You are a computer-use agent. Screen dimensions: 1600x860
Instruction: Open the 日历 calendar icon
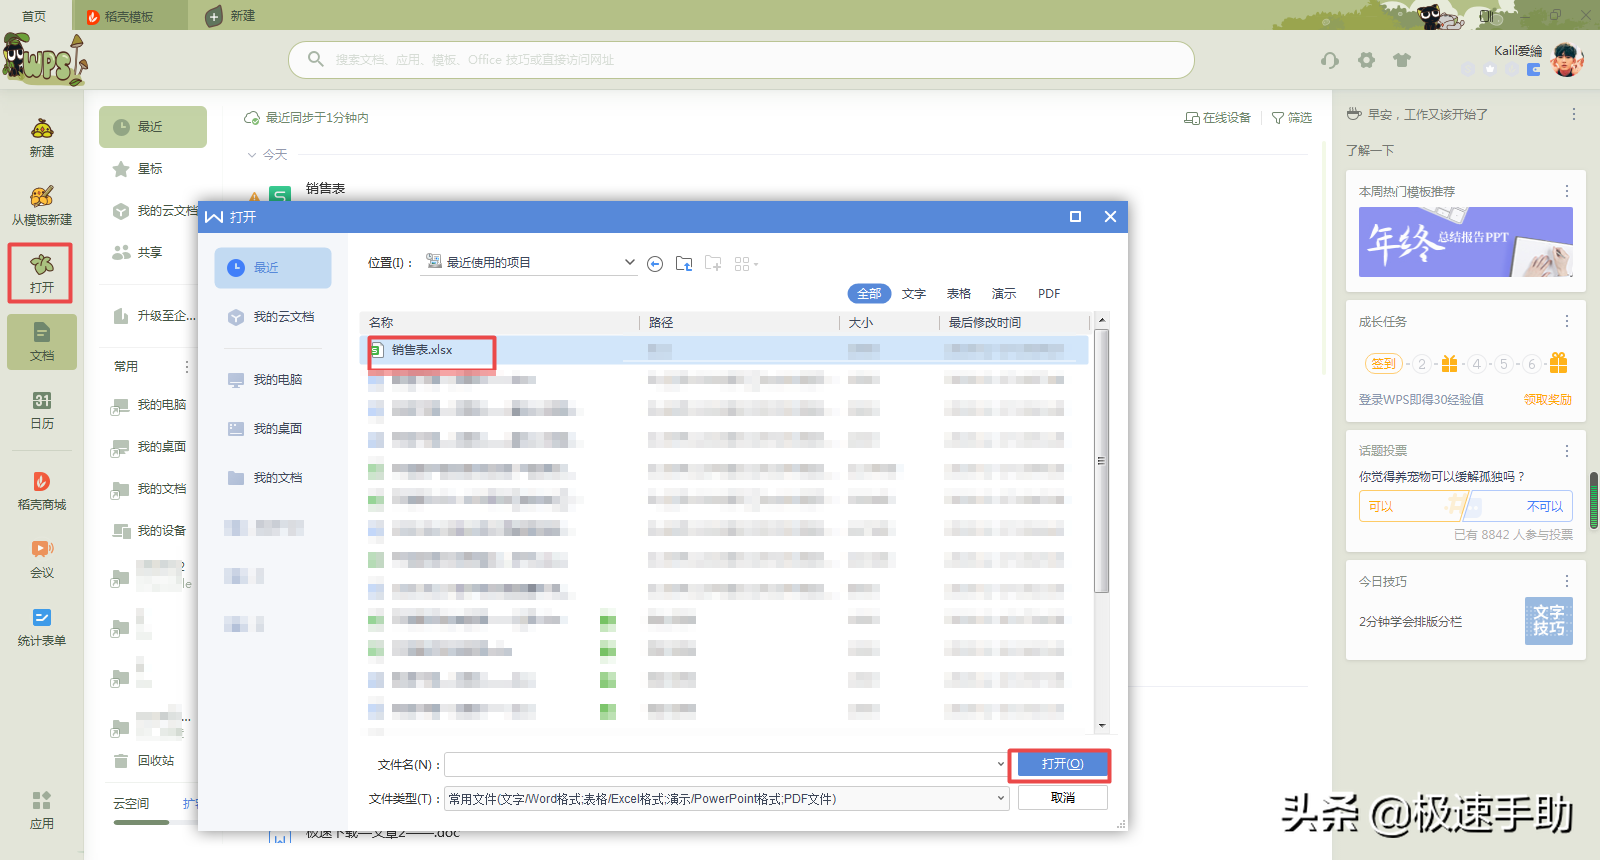tap(42, 410)
